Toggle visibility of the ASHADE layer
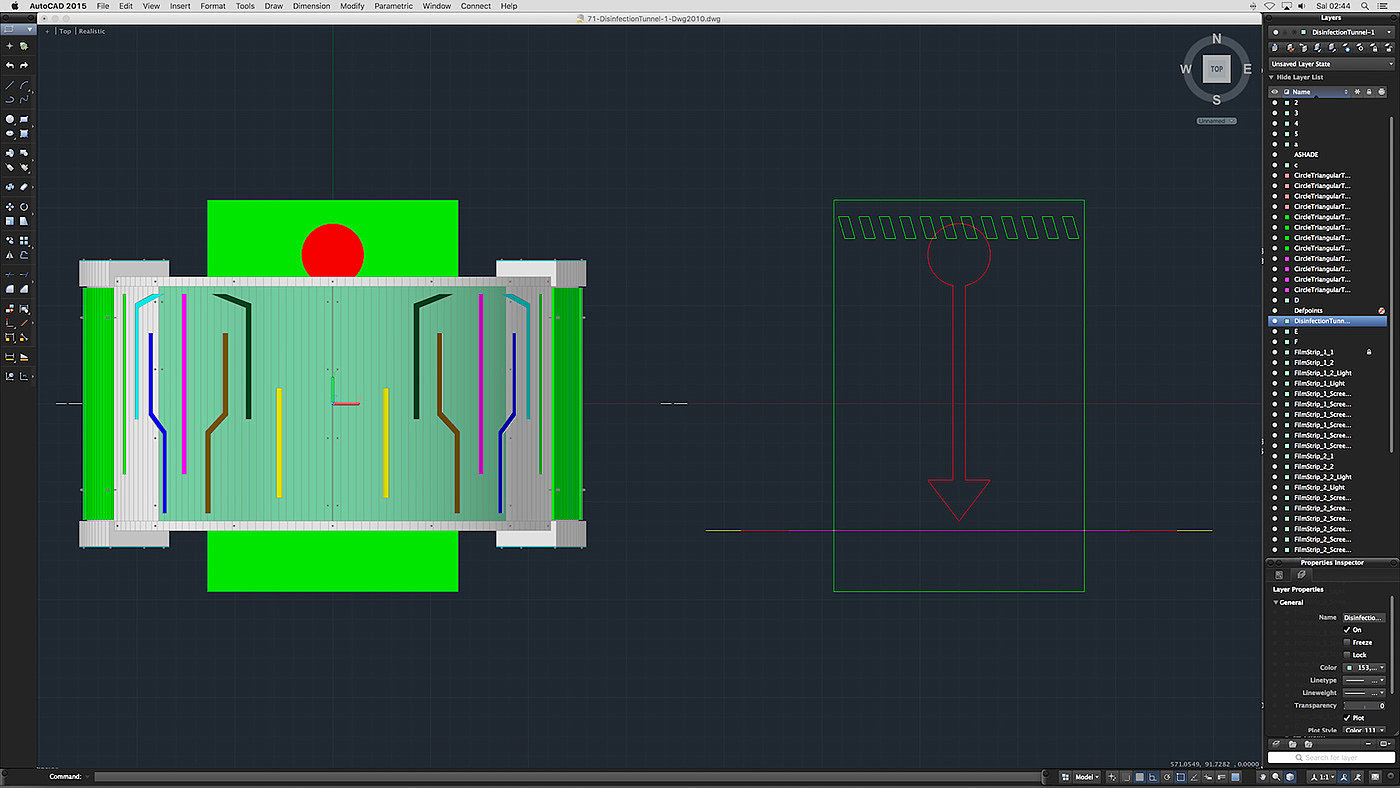Screen dimensions: 1400x788 tap(1275, 155)
